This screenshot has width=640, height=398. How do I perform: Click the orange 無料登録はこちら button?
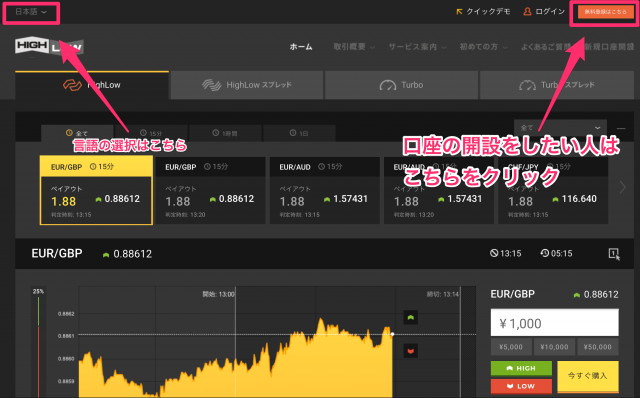click(605, 12)
